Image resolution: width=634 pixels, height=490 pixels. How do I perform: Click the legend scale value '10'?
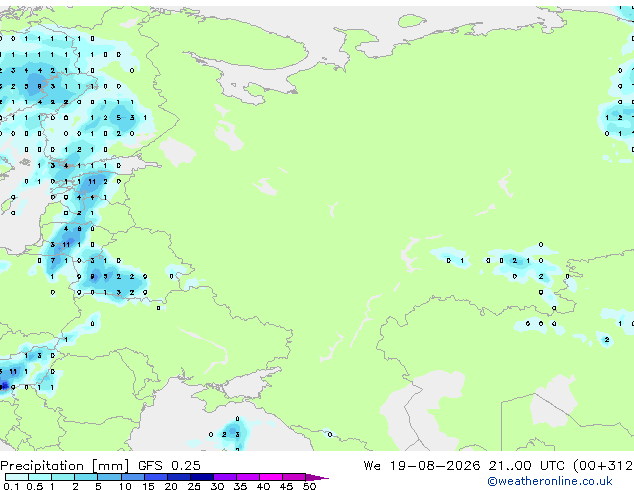click(125, 486)
